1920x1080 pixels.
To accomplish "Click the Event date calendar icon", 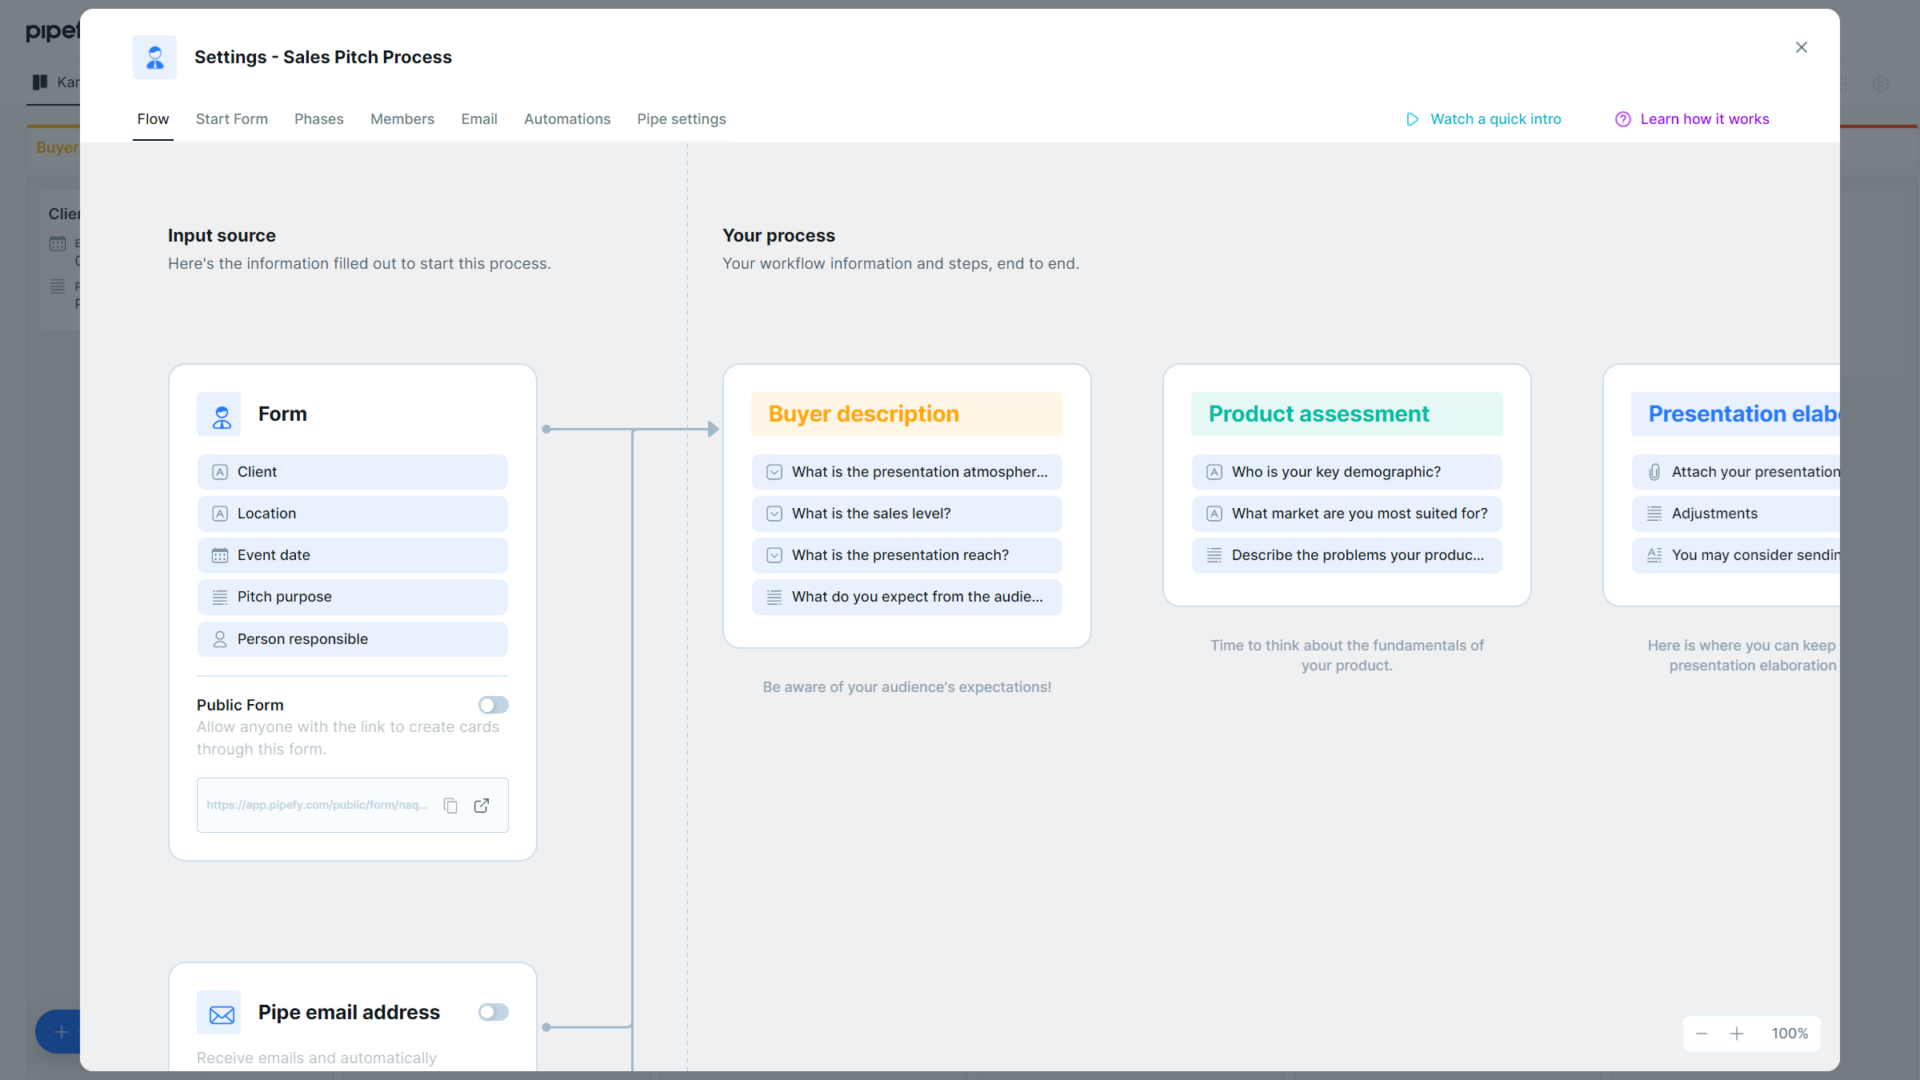I will tap(219, 555).
